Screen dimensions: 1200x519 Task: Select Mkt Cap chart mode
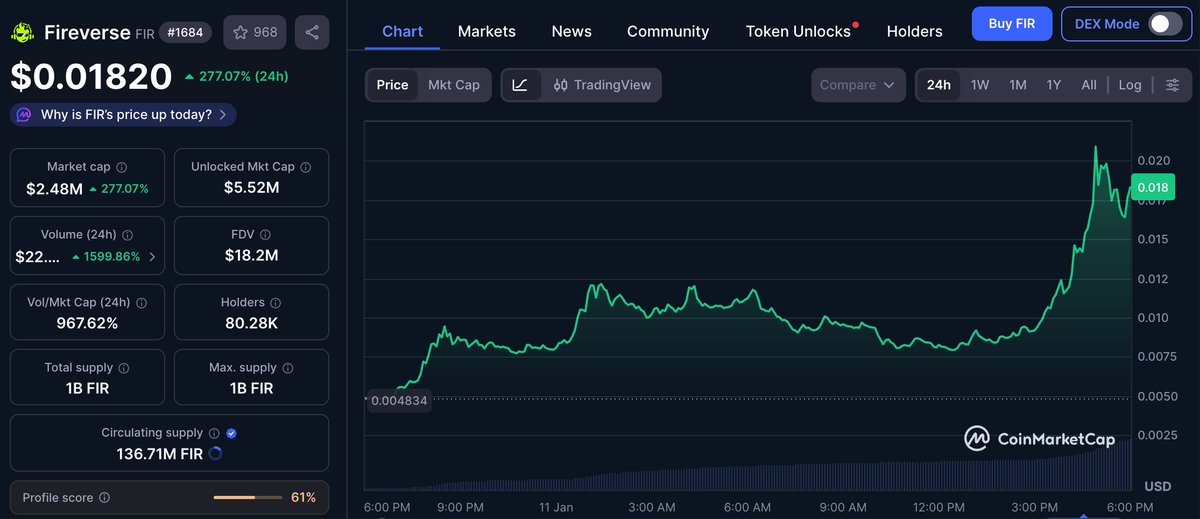point(454,85)
